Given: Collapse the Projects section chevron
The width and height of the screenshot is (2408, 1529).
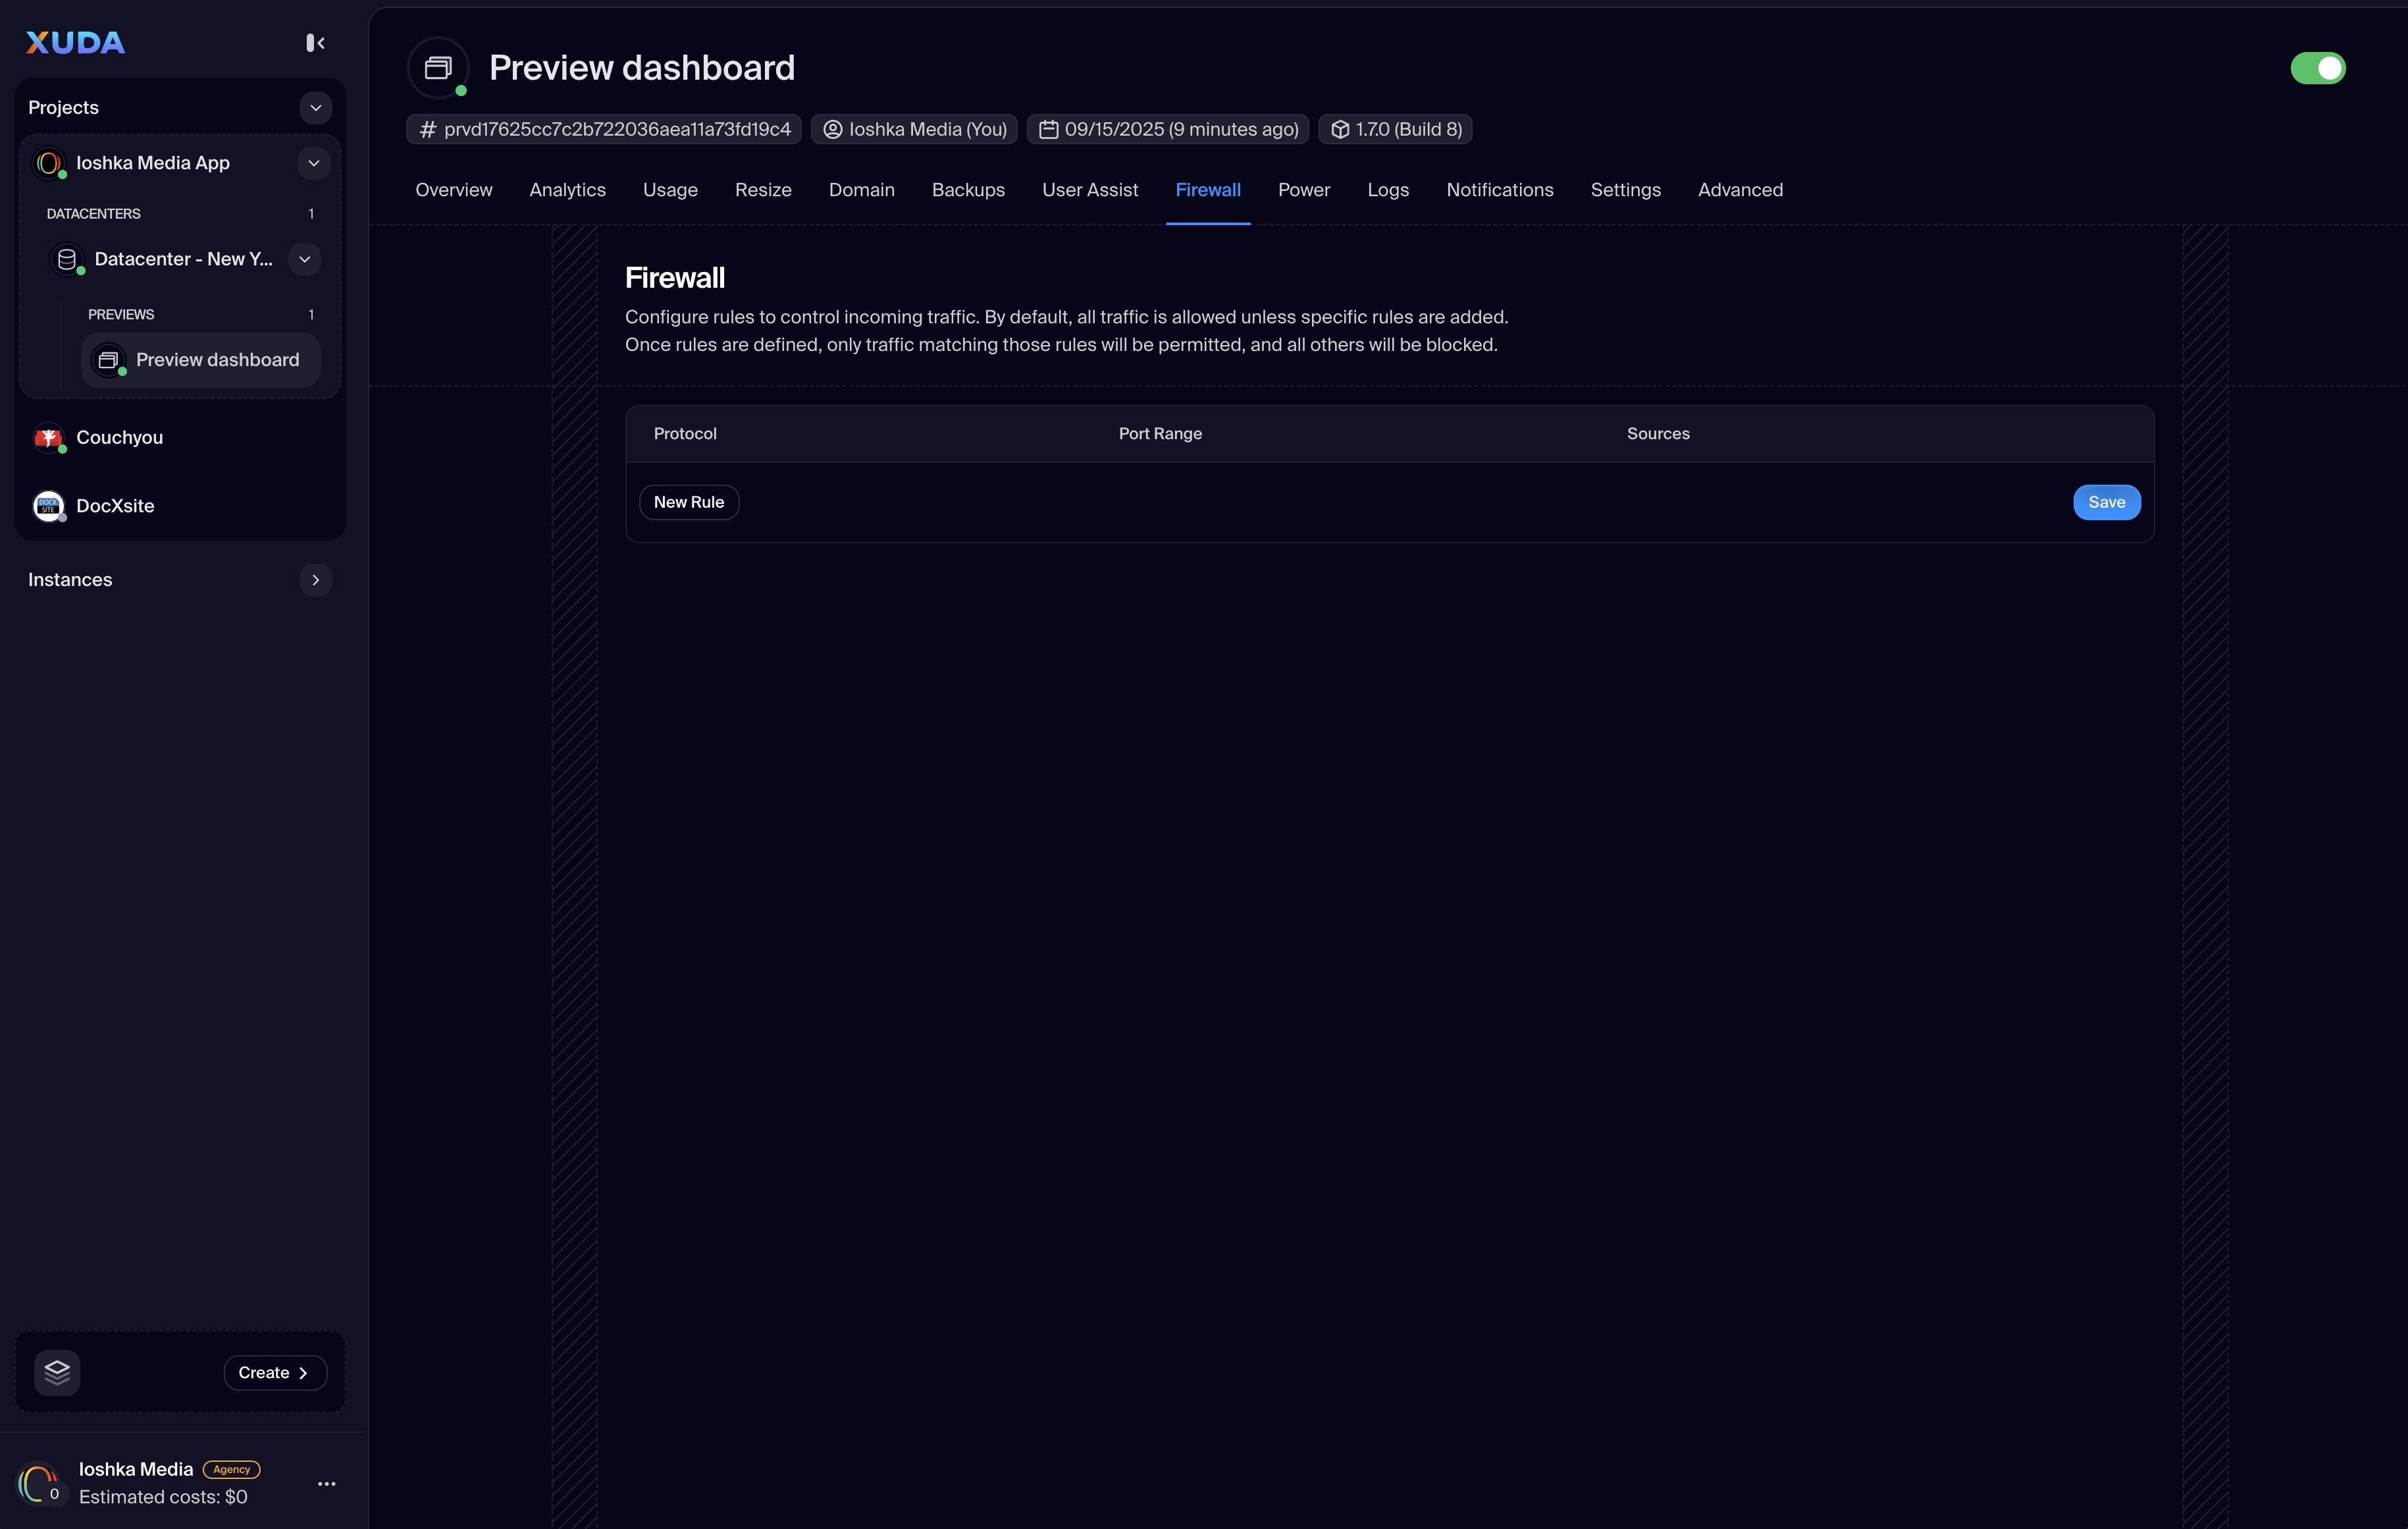Looking at the screenshot, I should (315, 108).
